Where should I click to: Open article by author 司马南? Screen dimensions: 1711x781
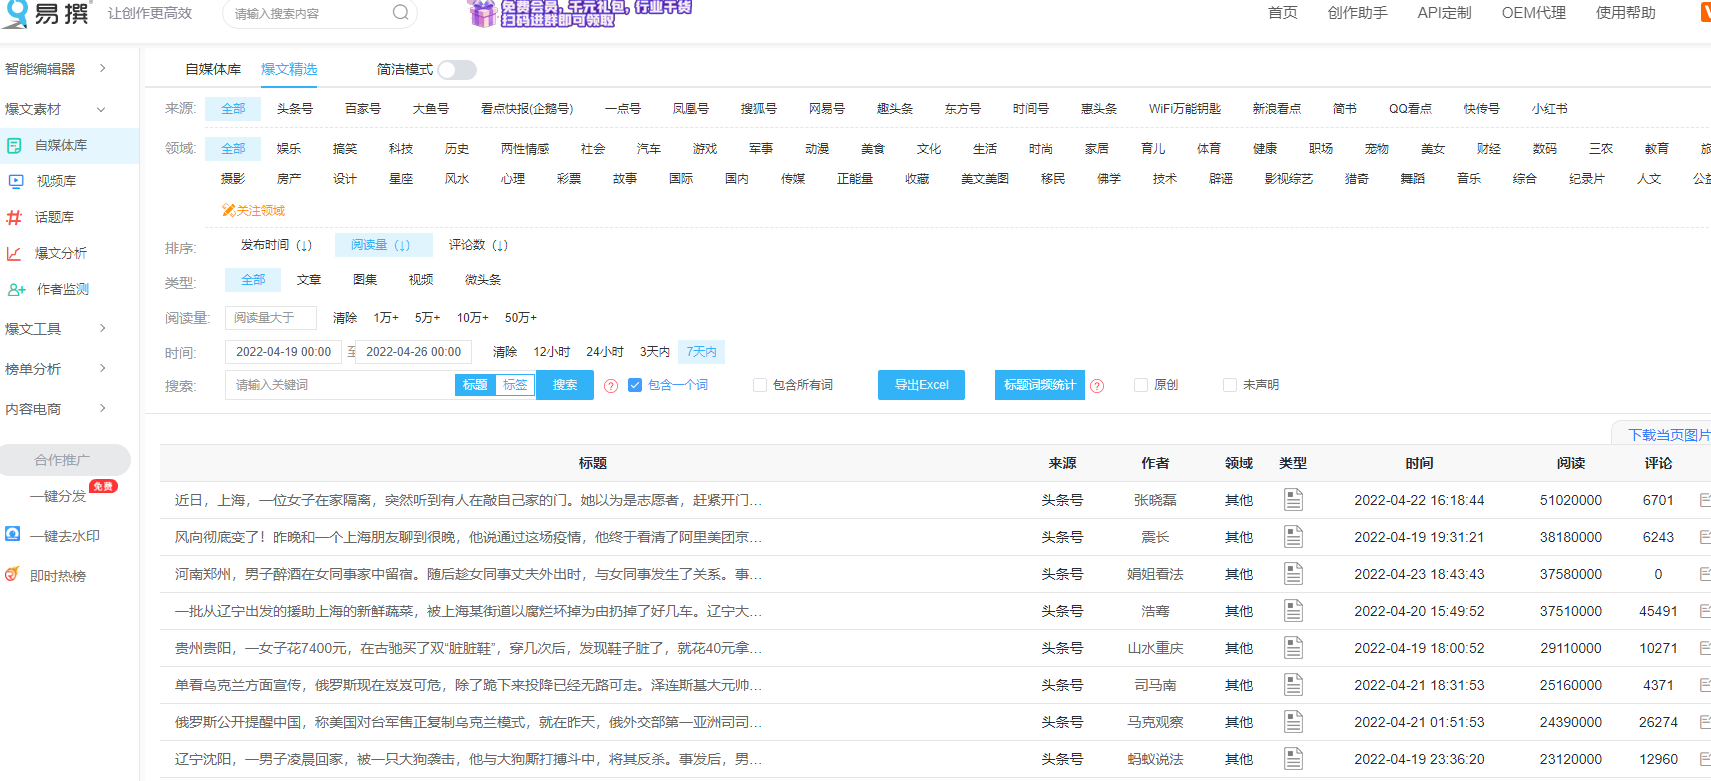pyautogui.click(x=468, y=685)
